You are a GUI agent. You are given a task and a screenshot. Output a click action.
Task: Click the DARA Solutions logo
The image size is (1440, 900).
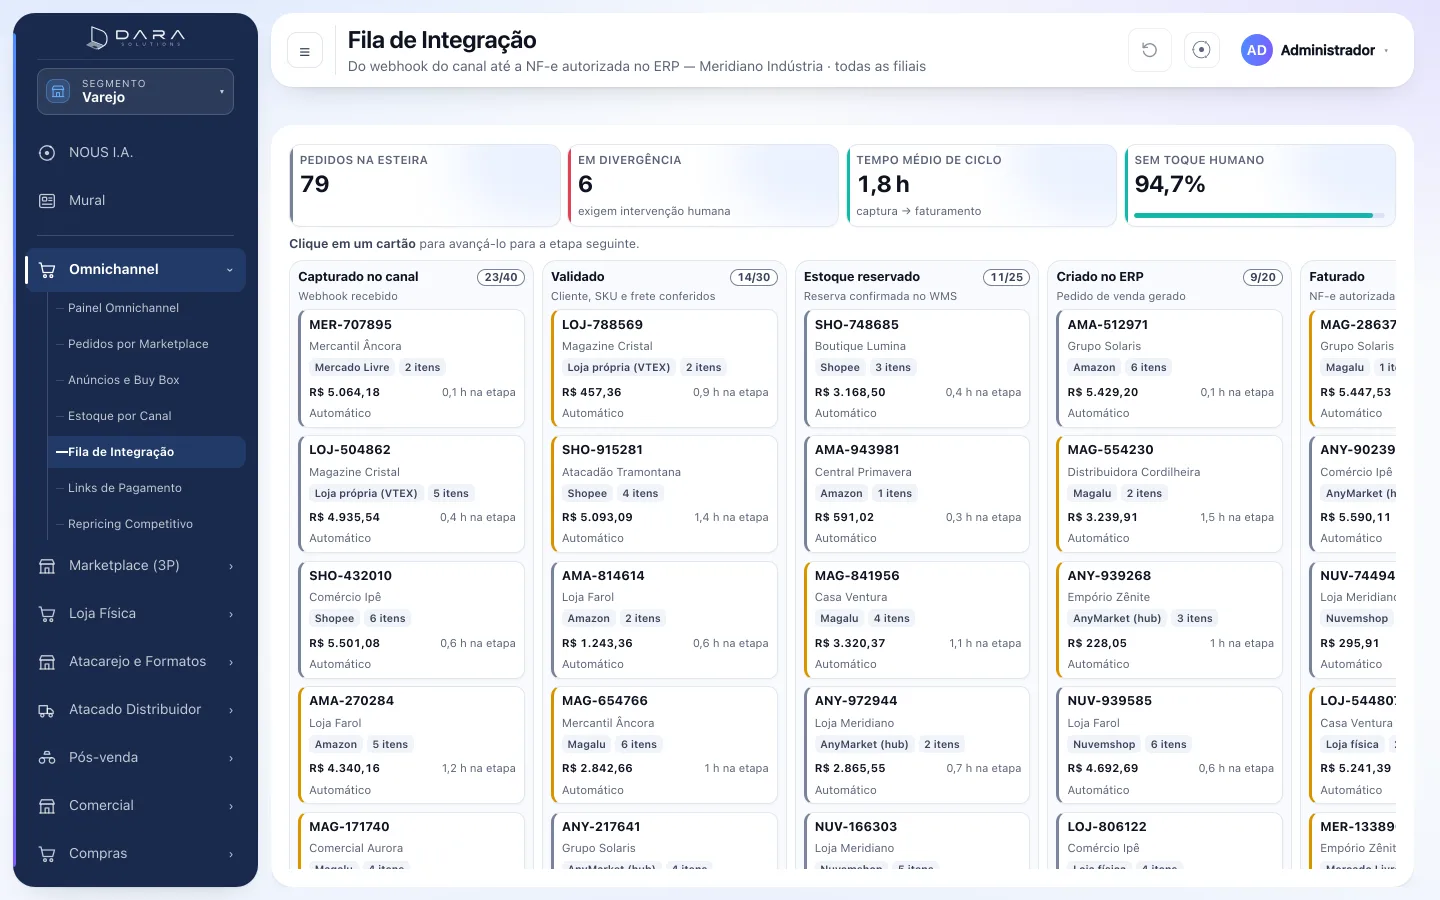[136, 38]
